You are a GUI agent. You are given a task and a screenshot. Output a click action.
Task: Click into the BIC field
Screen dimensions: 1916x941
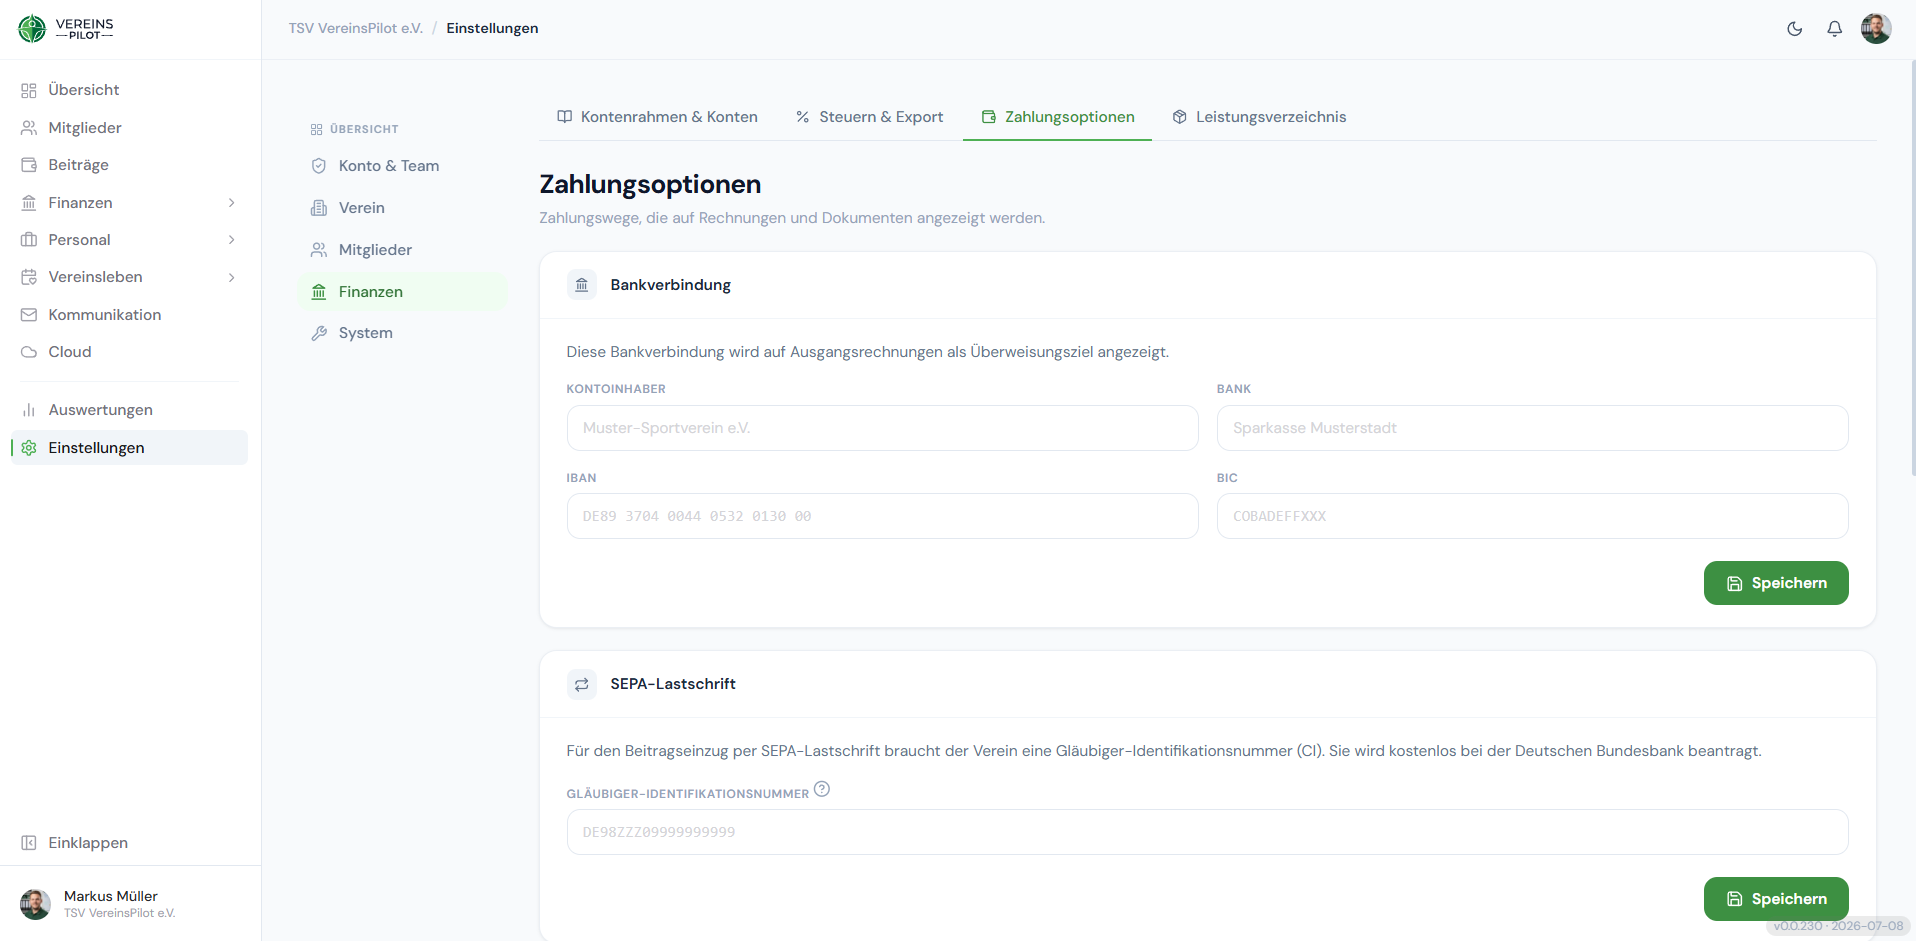[1532, 516]
